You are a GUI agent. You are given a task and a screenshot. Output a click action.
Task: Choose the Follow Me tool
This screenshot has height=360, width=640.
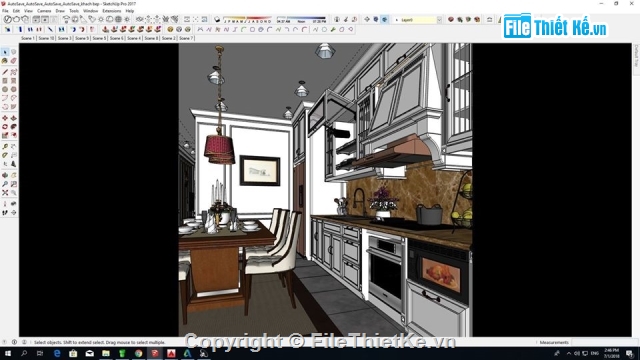[13, 127]
